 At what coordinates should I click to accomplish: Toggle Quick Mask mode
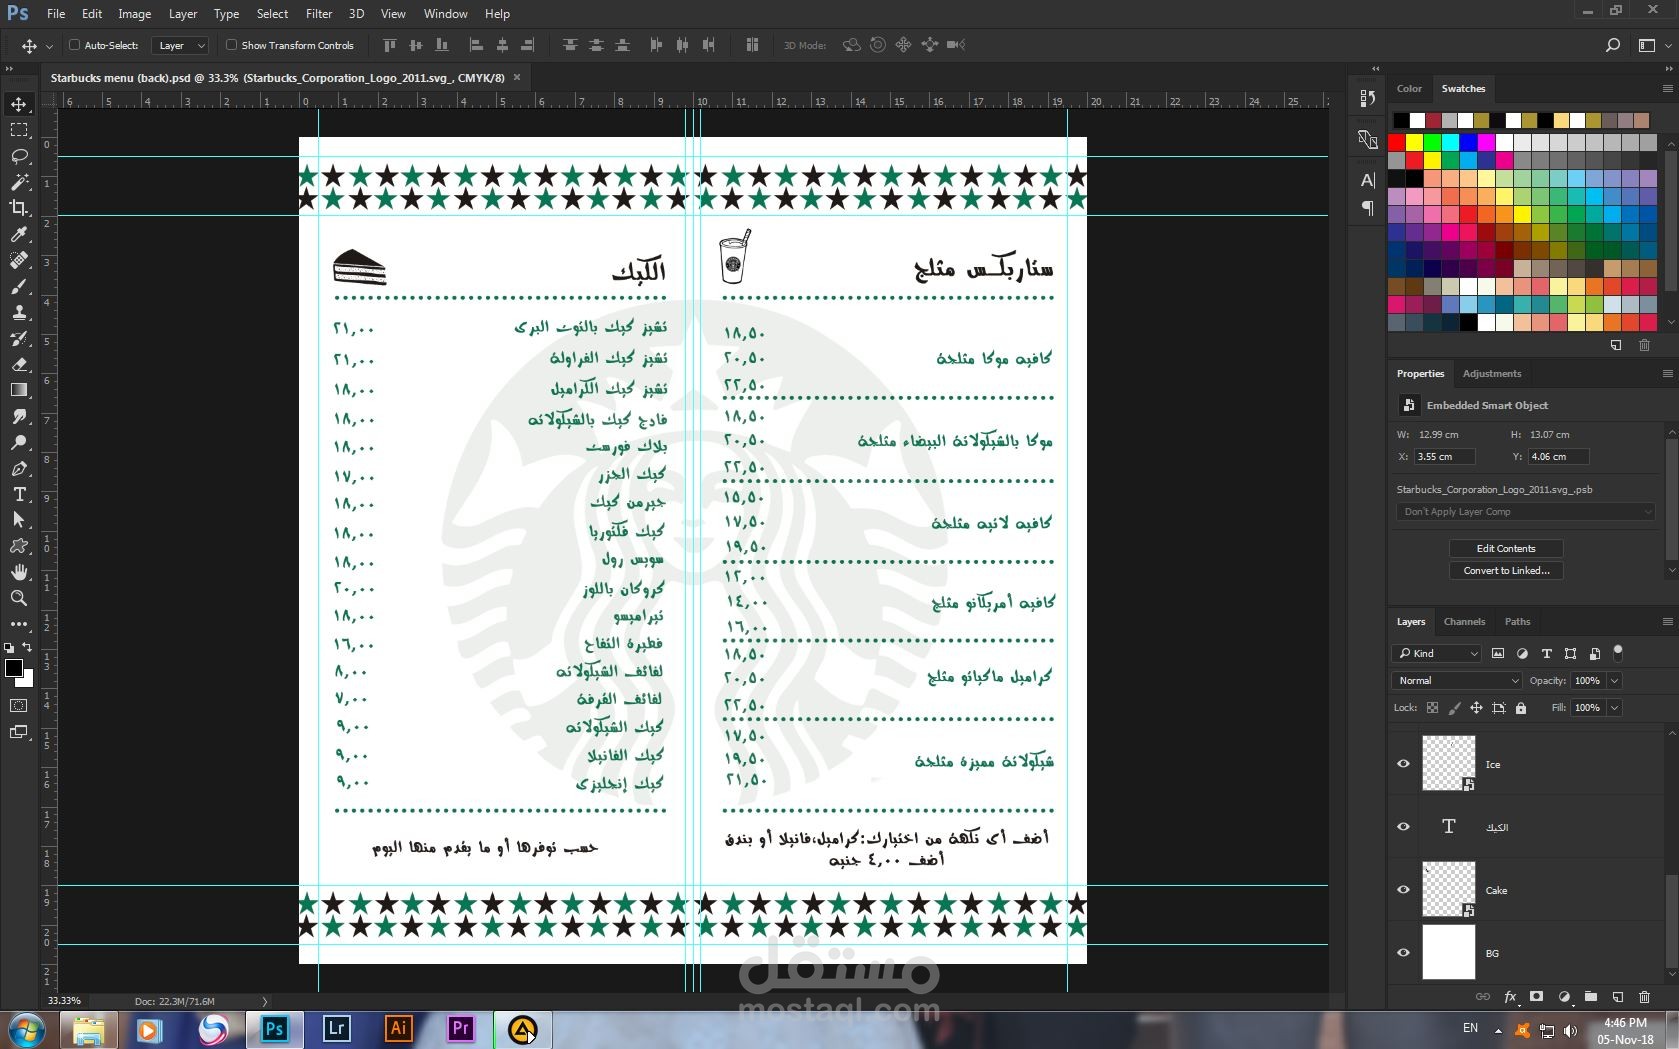point(19,706)
